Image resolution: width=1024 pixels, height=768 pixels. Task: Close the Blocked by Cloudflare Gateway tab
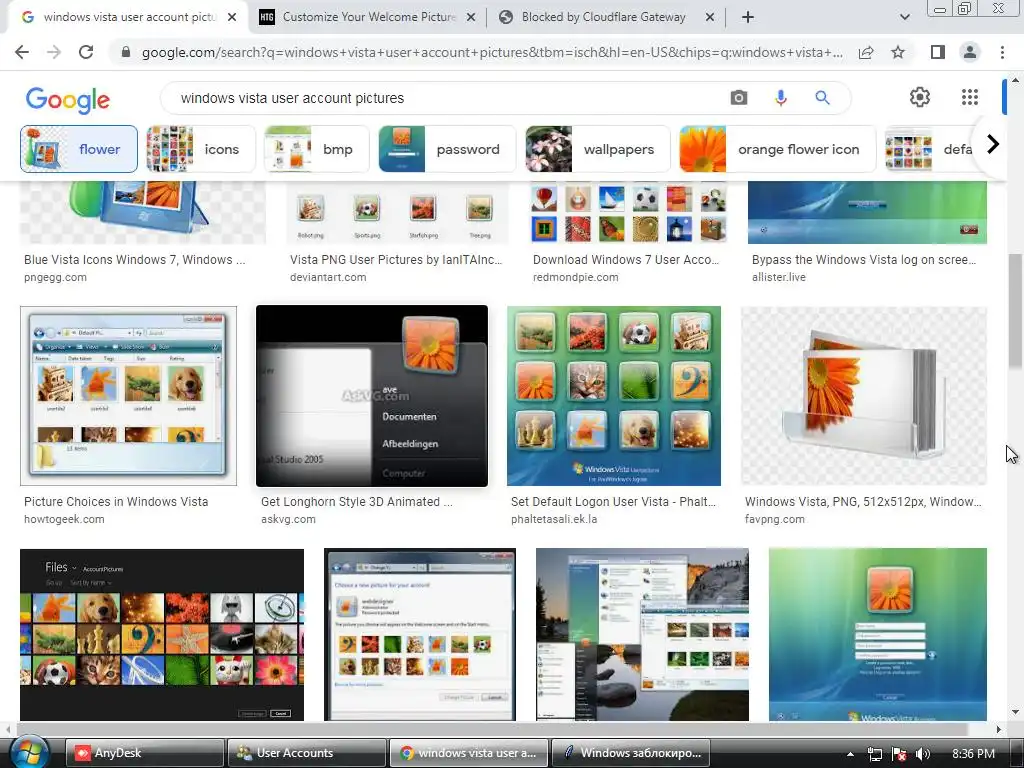[710, 18]
